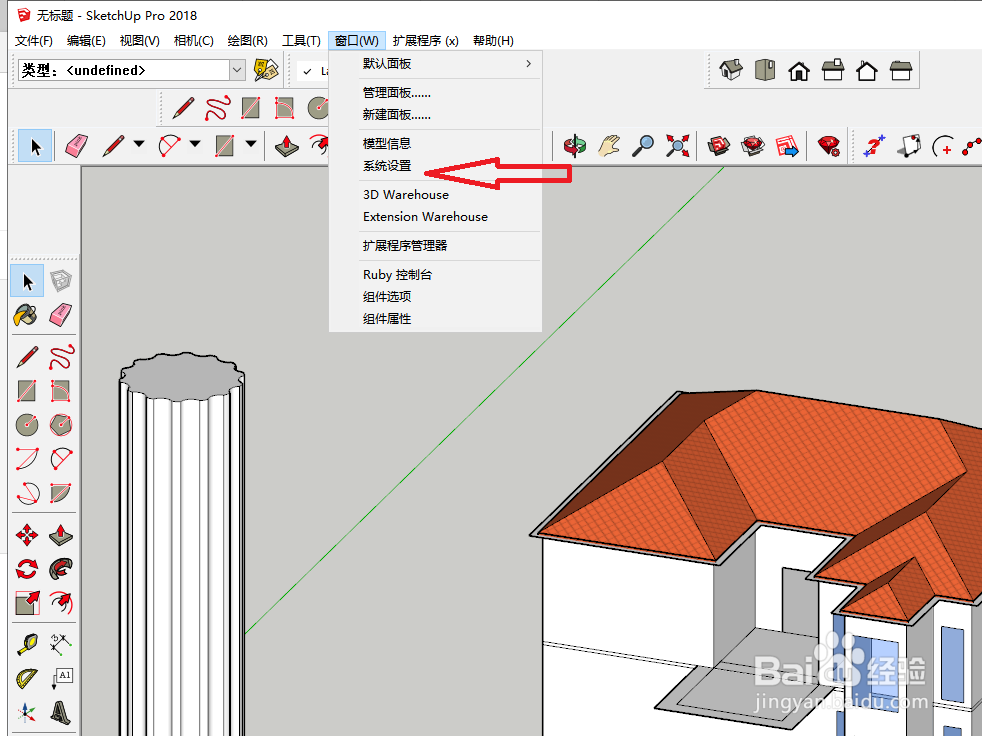The height and width of the screenshot is (736, 982).
Task: Select the Freehand tool in vertical toolset
Action: pyautogui.click(x=61, y=357)
